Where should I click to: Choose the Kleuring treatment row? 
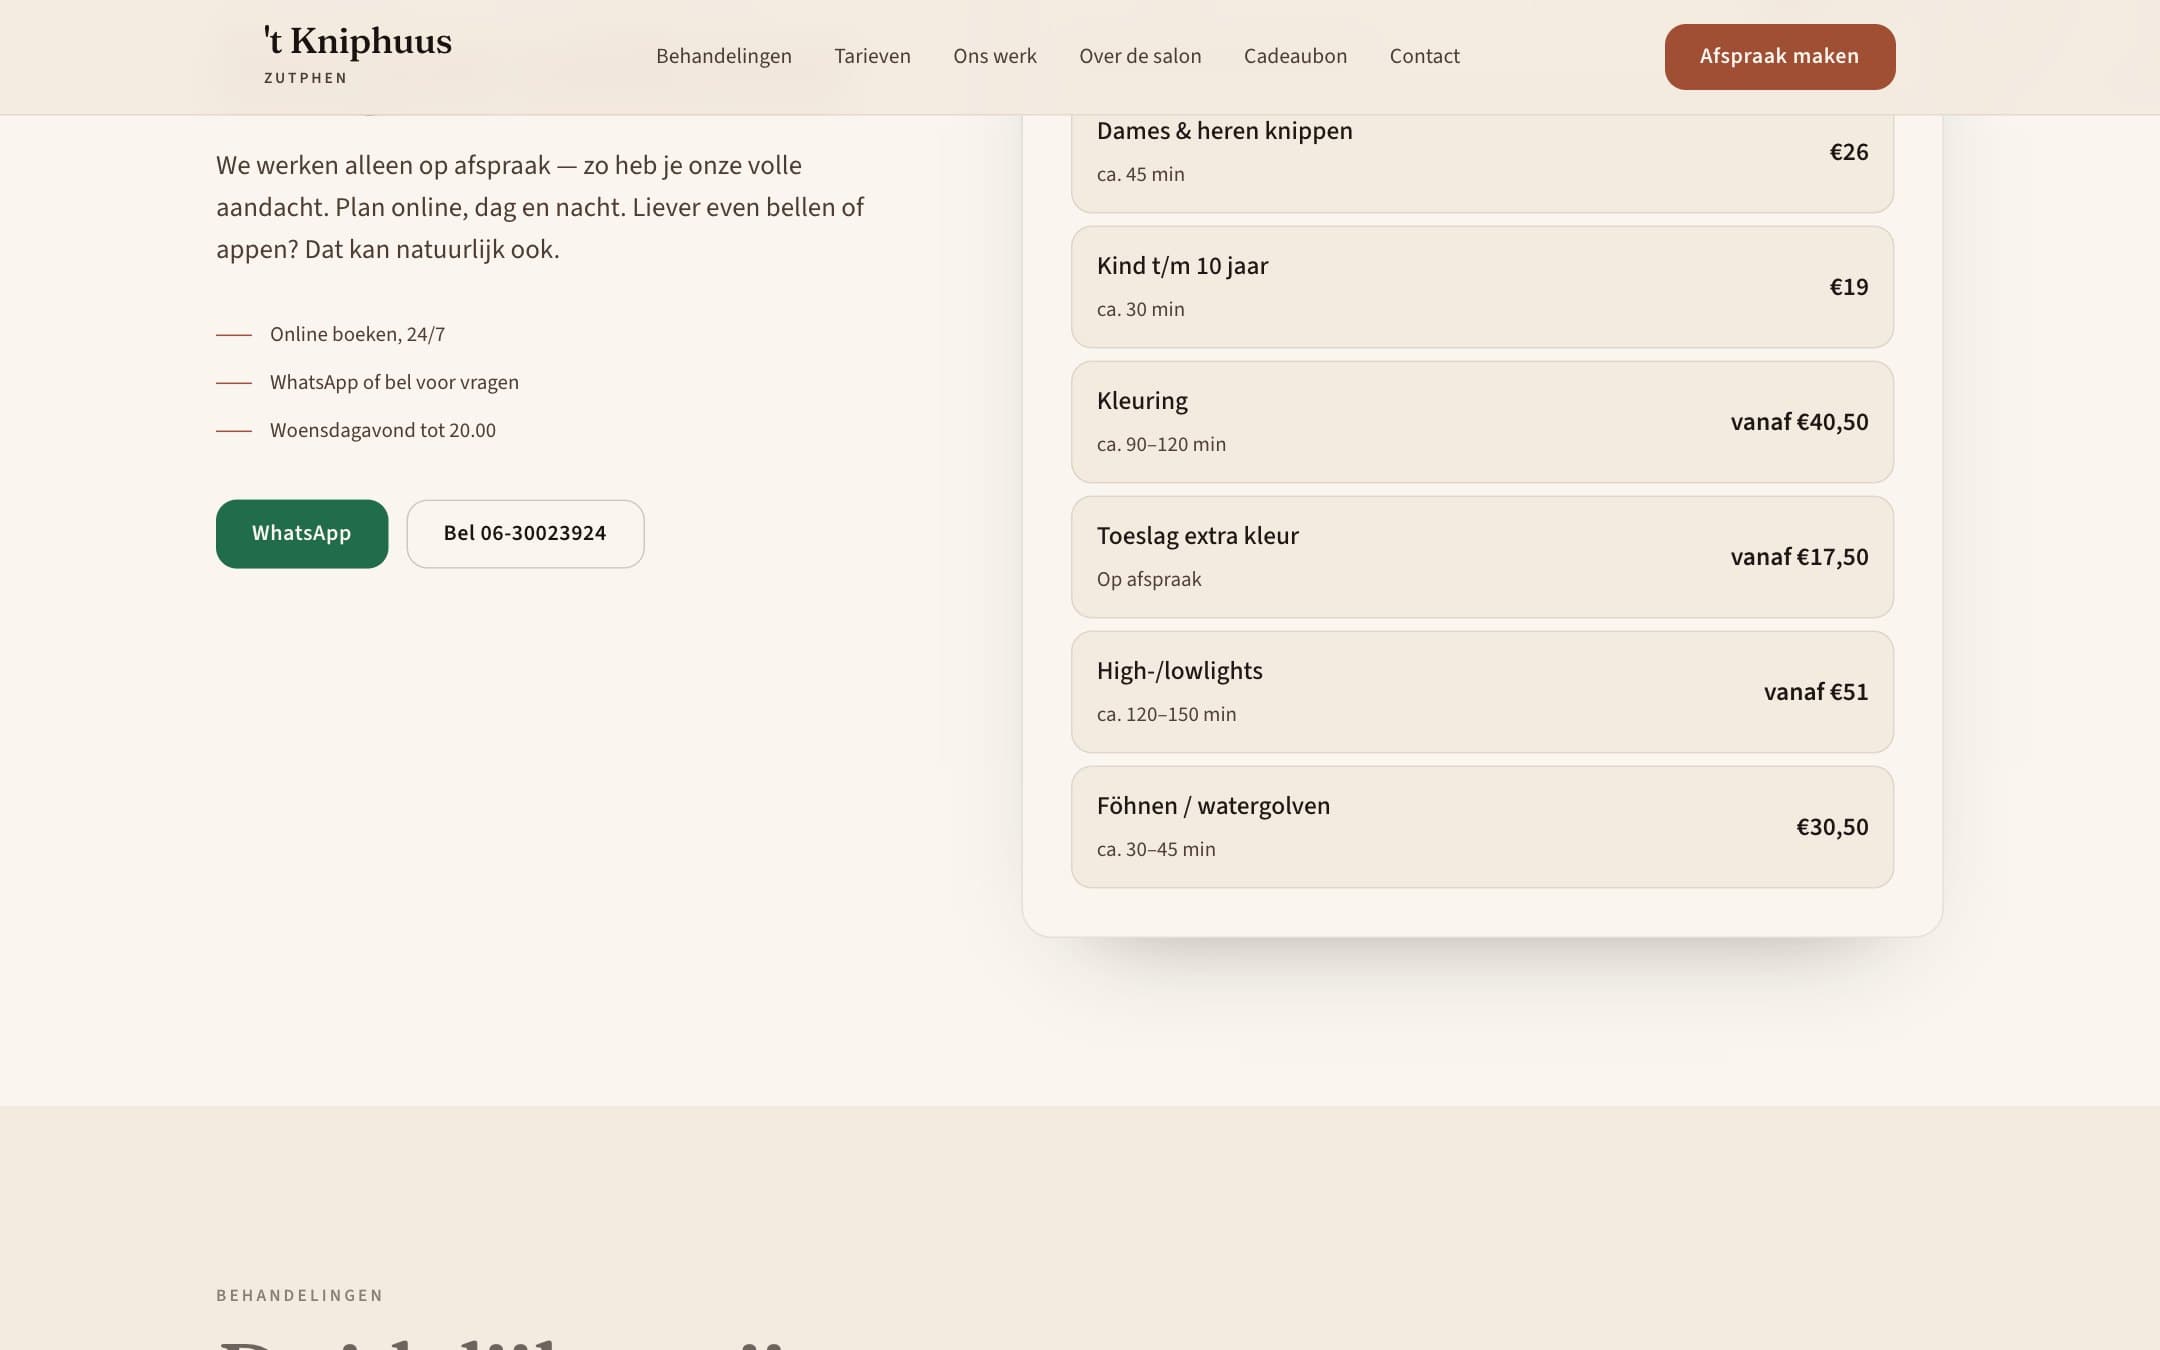(x=1482, y=422)
